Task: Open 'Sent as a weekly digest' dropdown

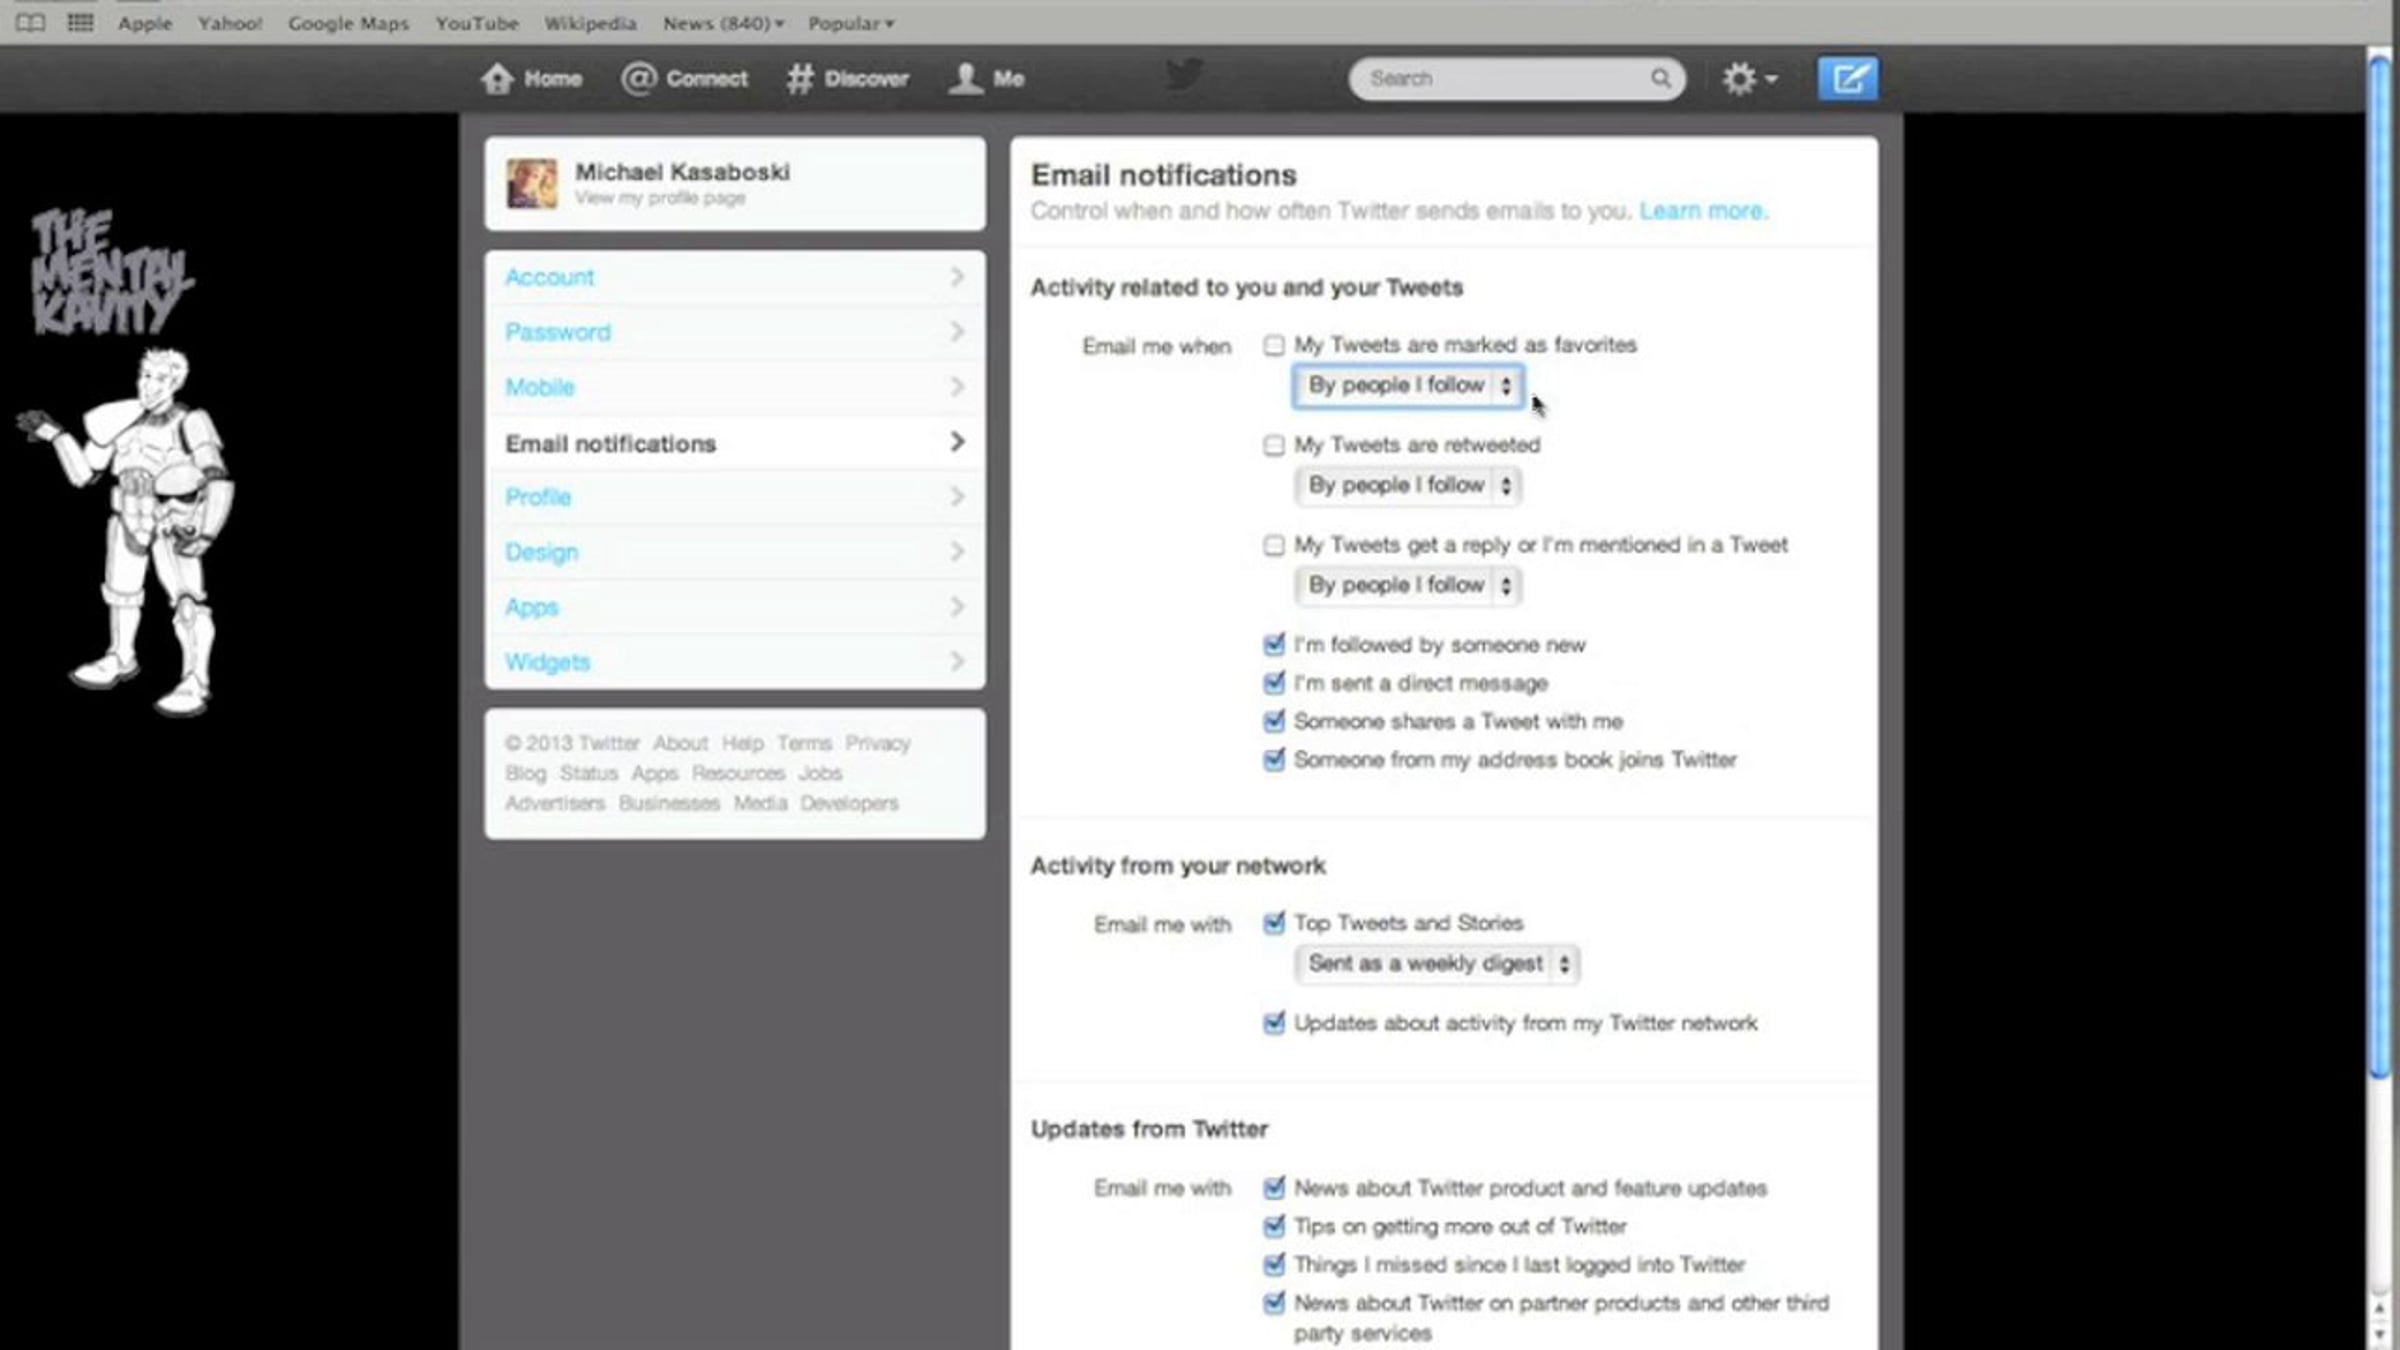Action: [1436, 964]
